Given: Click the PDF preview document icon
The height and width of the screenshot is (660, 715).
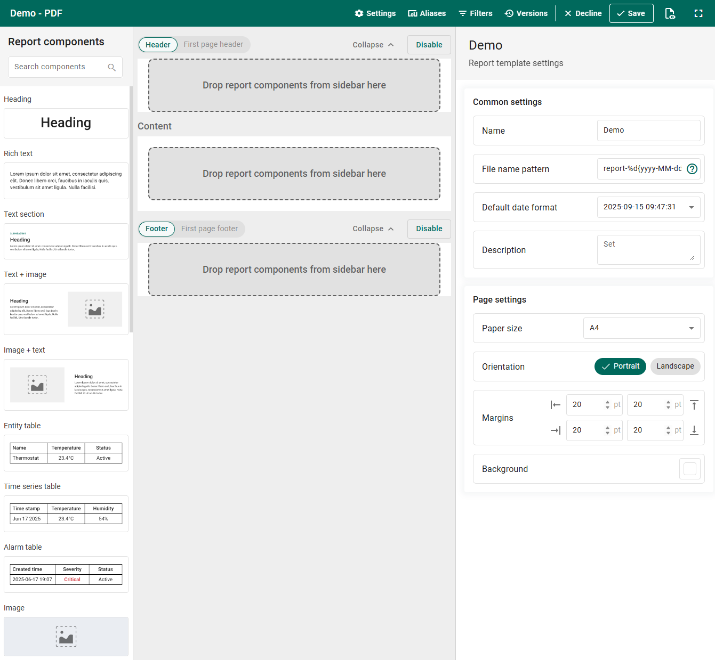Looking at the screenshot, I should [x=670, y=14].
